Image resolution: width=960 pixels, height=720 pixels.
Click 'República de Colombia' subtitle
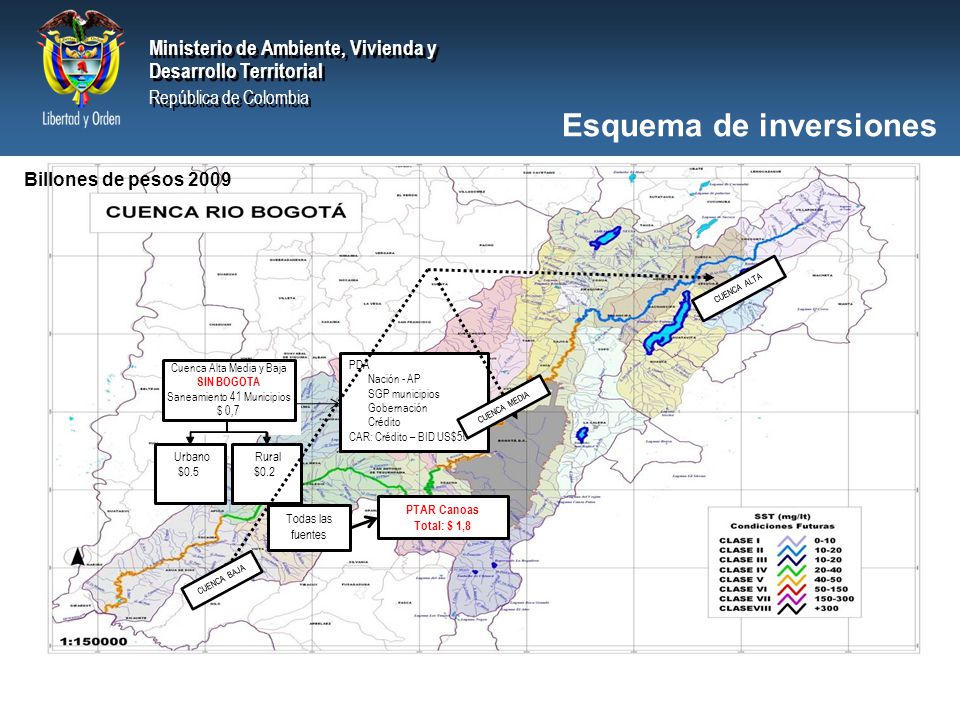229,98
